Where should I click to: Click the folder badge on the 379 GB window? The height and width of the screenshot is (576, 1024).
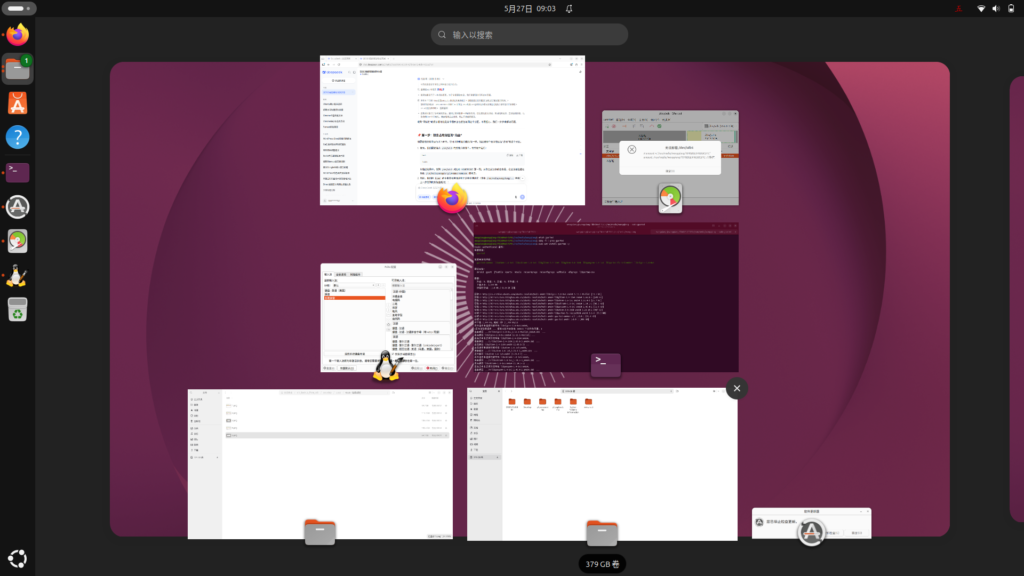click(x=602, y=532)
